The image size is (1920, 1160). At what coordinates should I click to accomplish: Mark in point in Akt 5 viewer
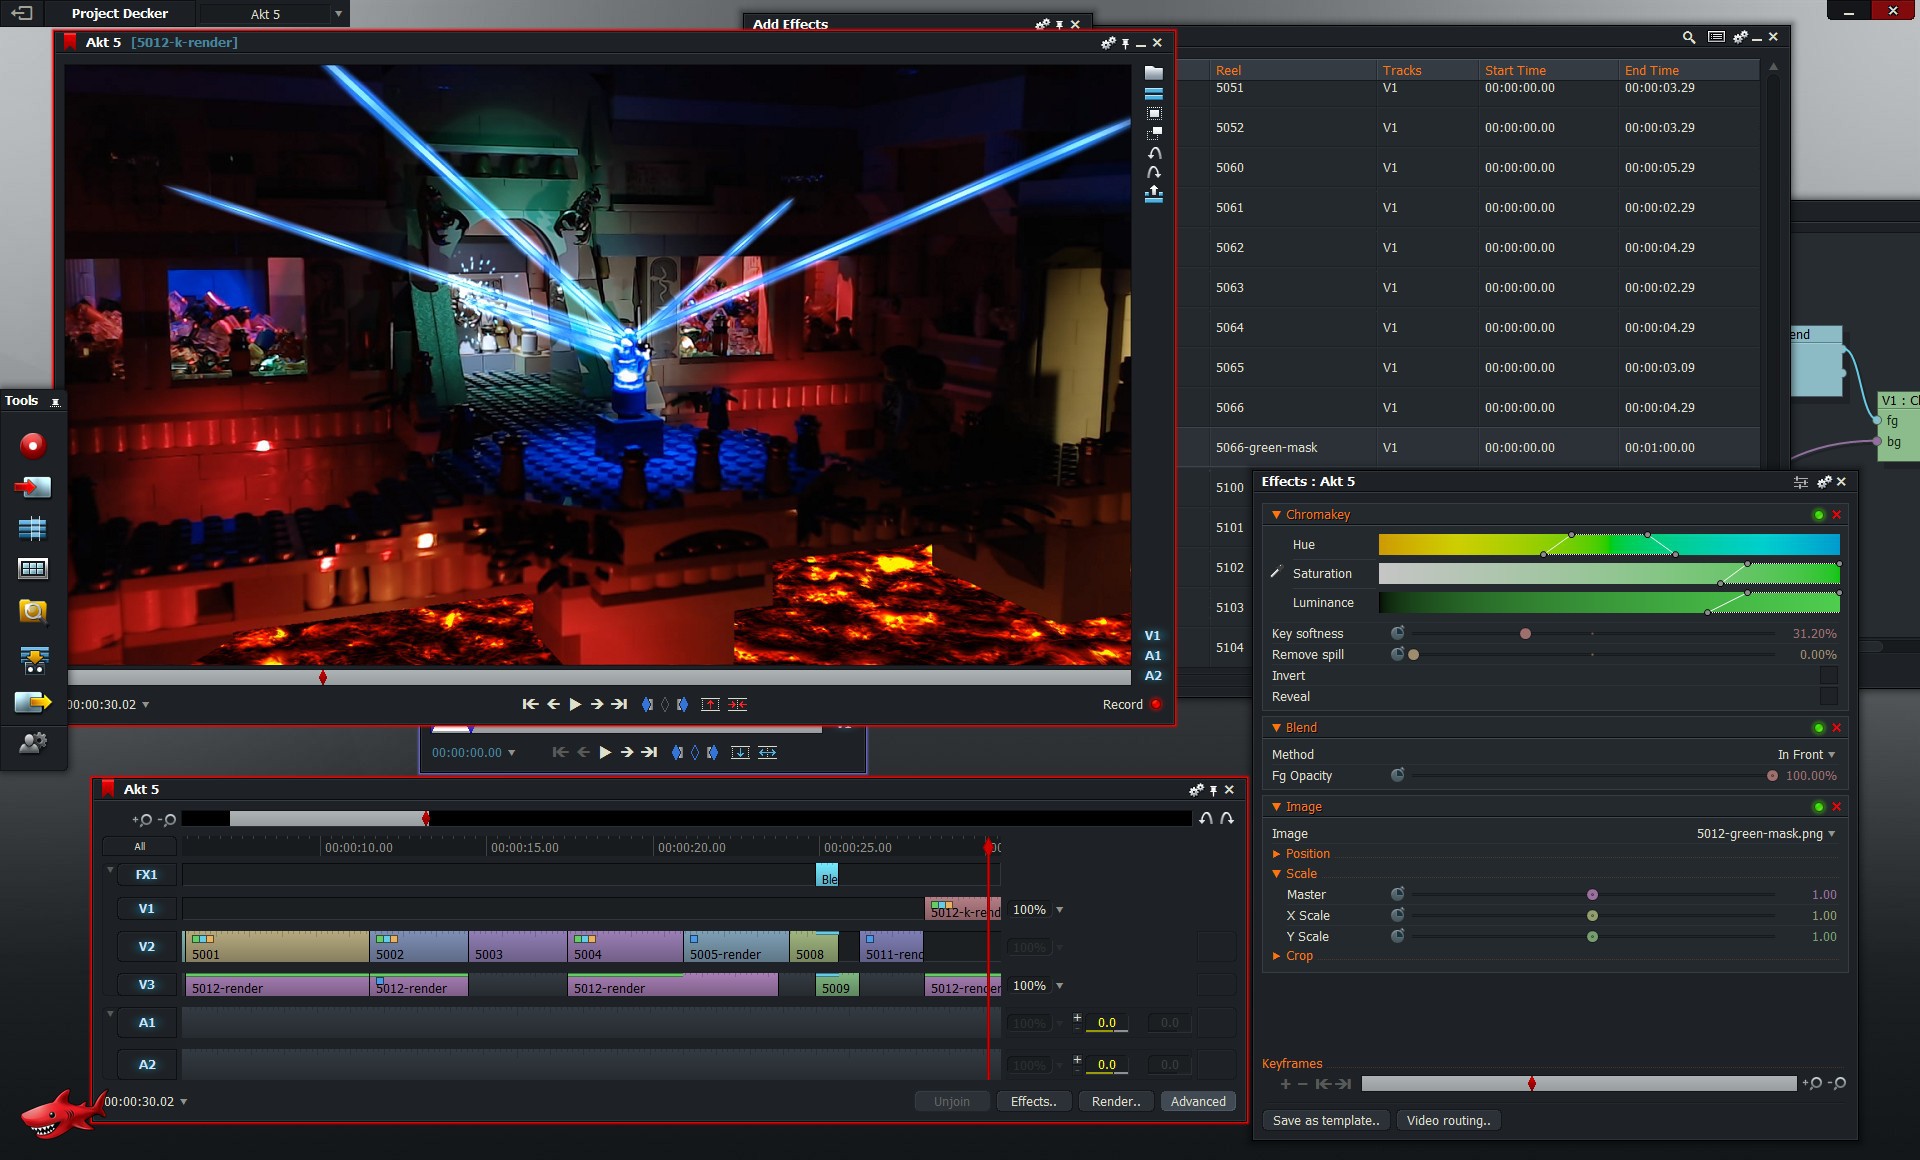point(647,704)
